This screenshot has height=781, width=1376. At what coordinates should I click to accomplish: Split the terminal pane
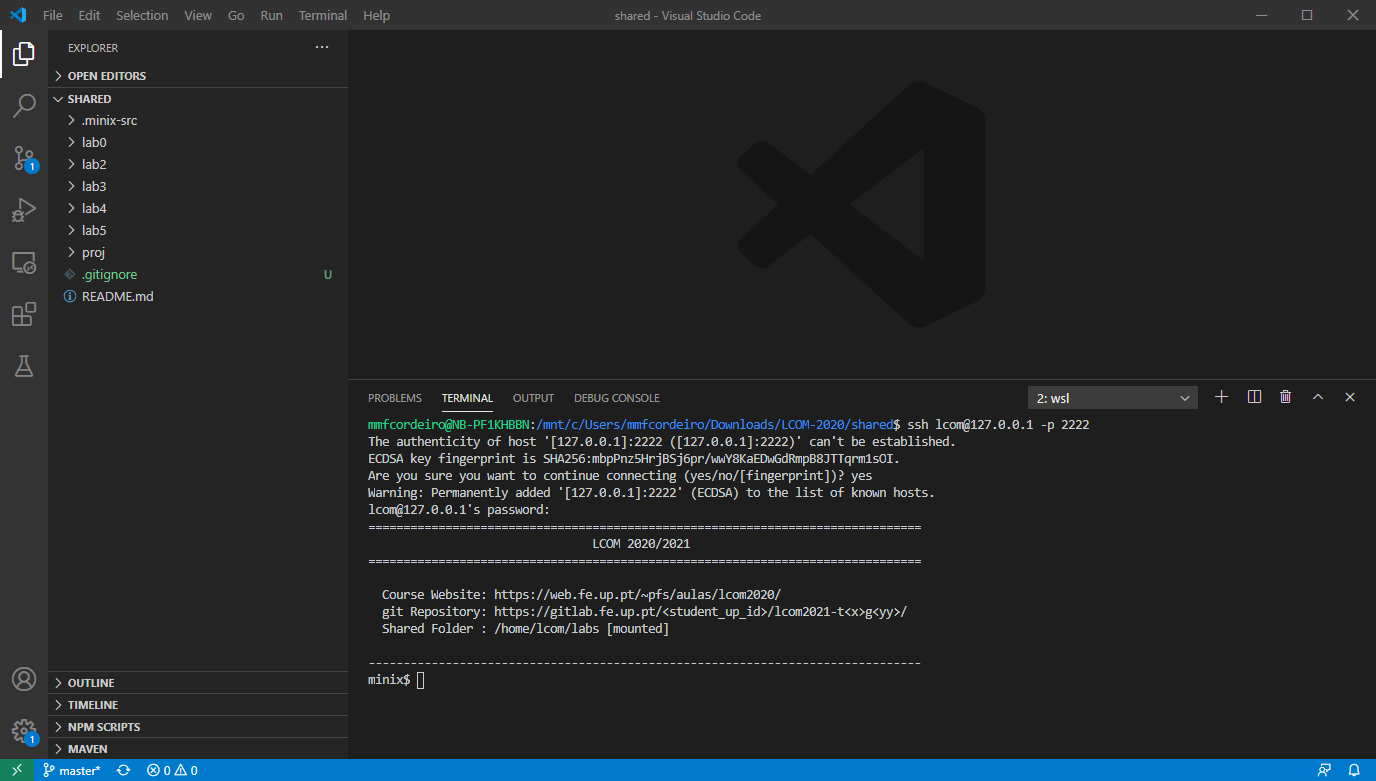(1253, 397)
